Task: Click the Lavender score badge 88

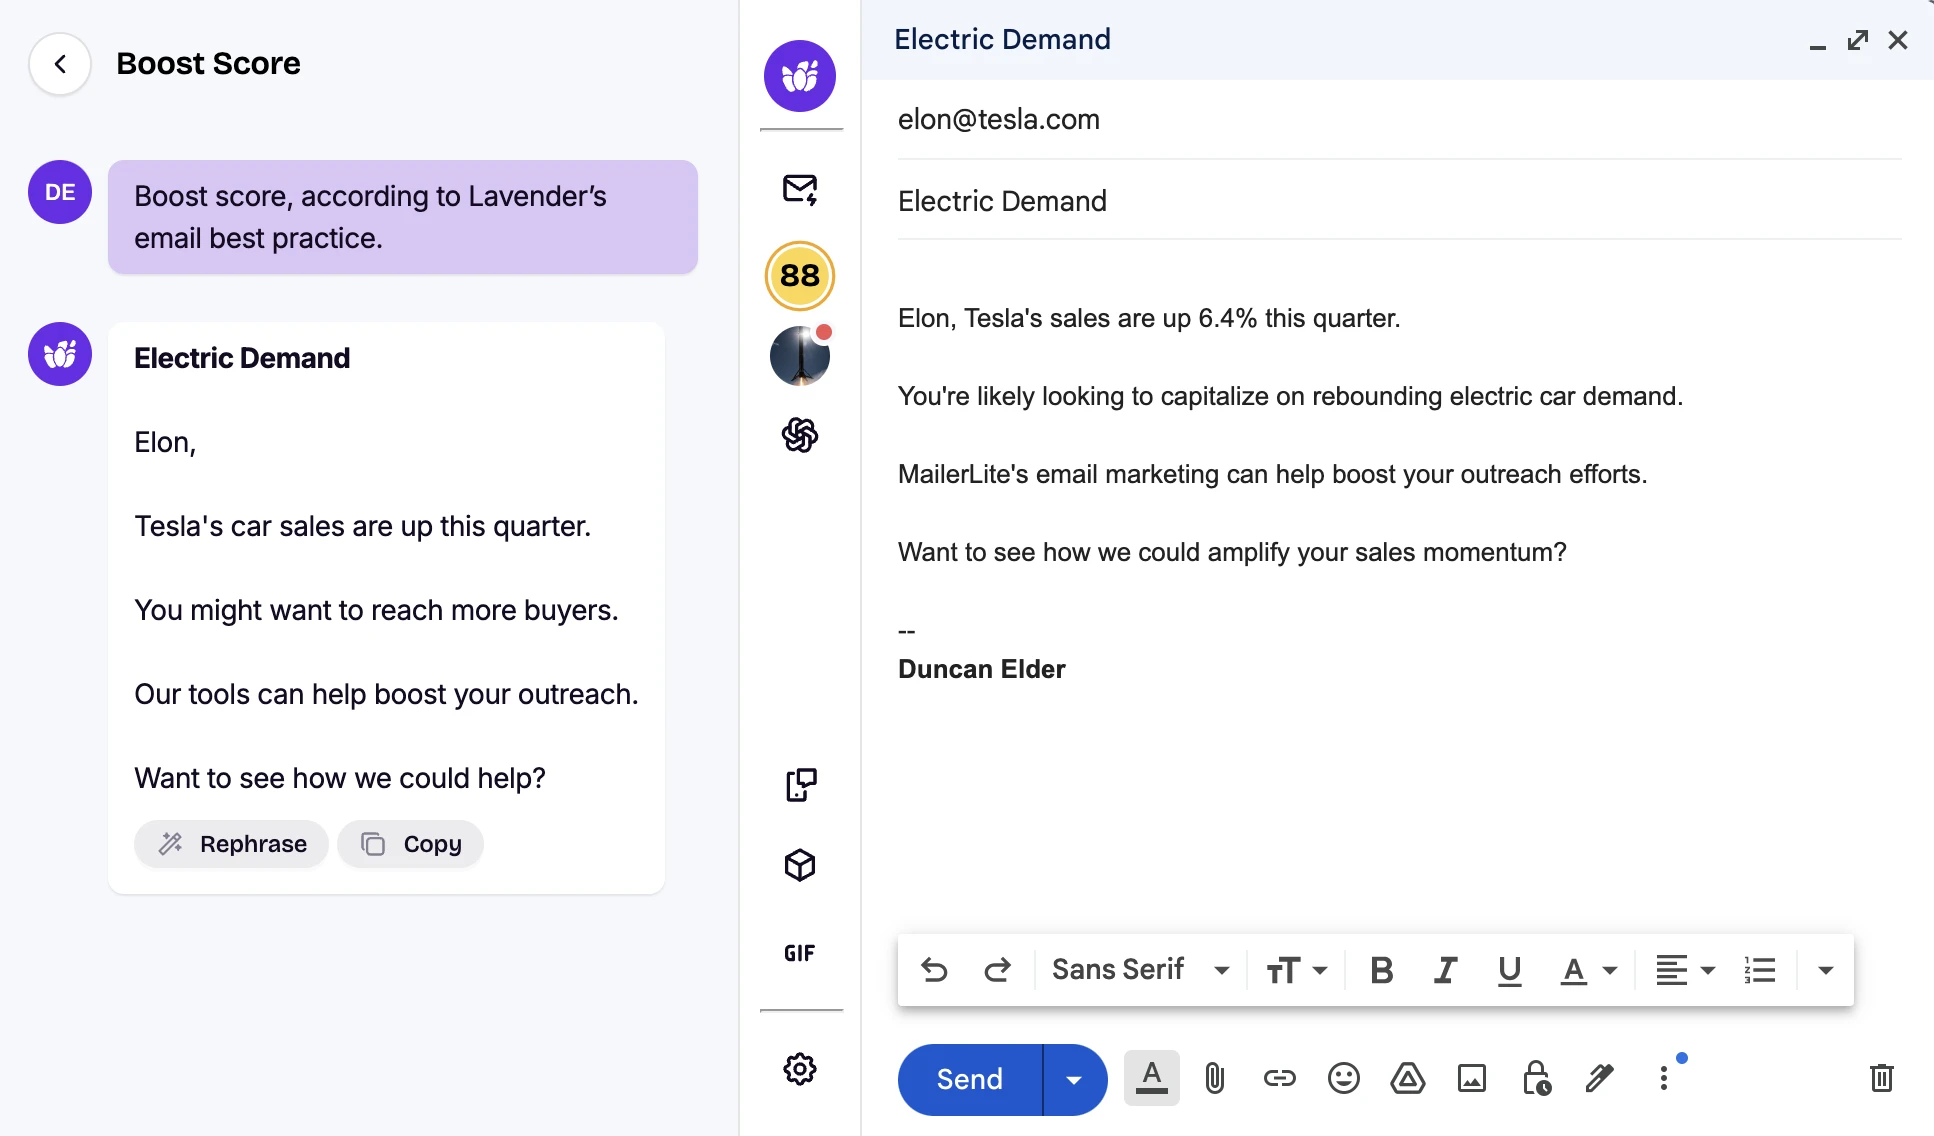Action: (799, 275)
